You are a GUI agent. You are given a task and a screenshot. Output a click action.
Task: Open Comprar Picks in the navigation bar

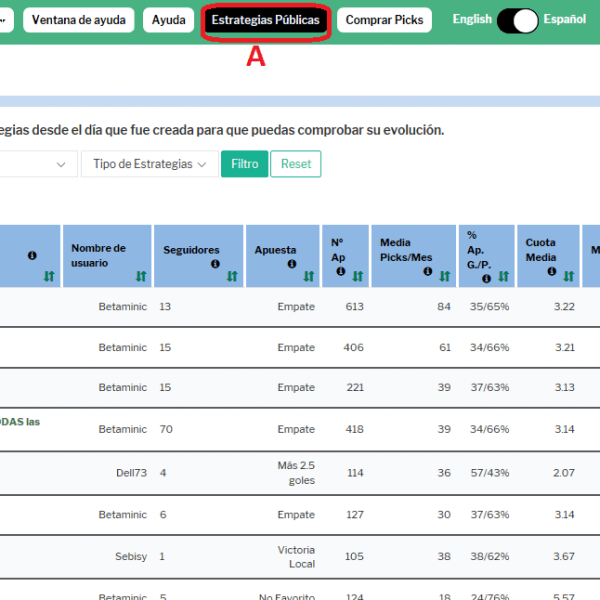pos(384,20)
